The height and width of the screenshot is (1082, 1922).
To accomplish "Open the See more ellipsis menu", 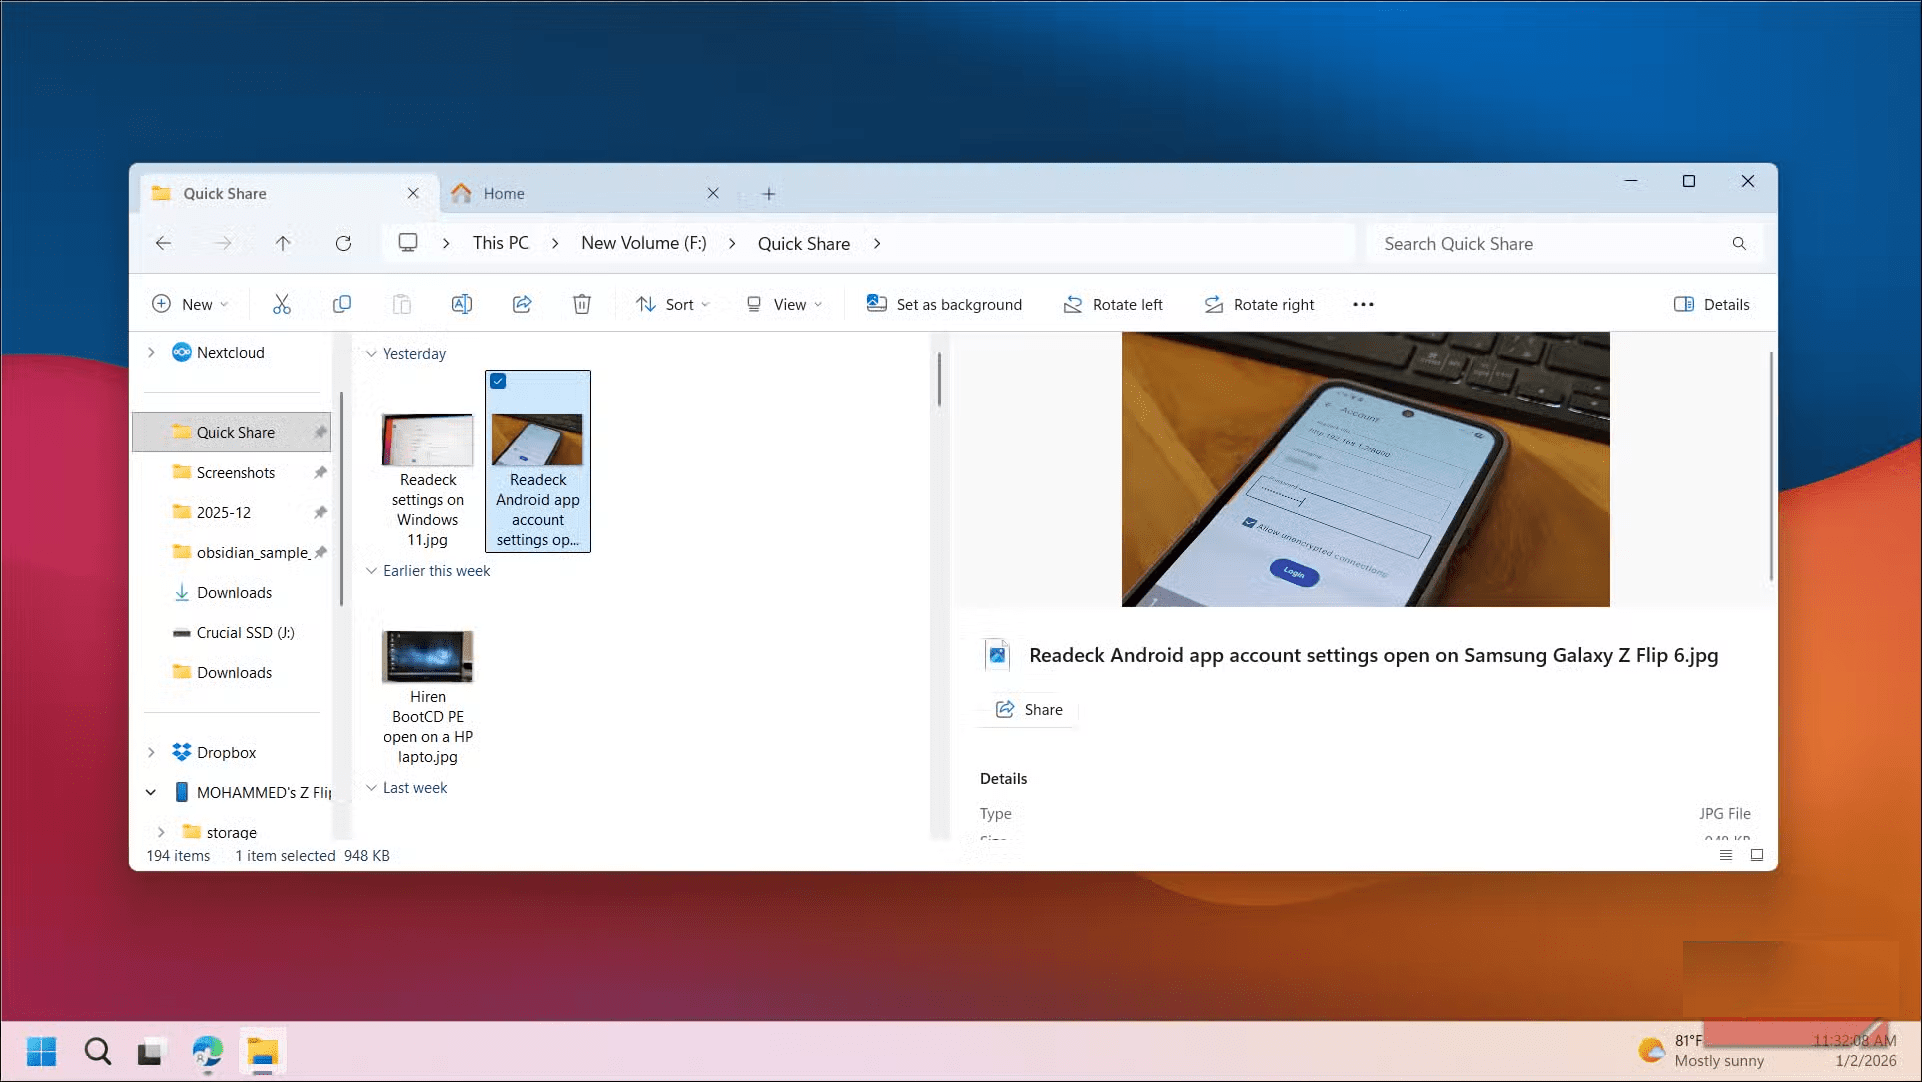I will tap(1363, 304).
